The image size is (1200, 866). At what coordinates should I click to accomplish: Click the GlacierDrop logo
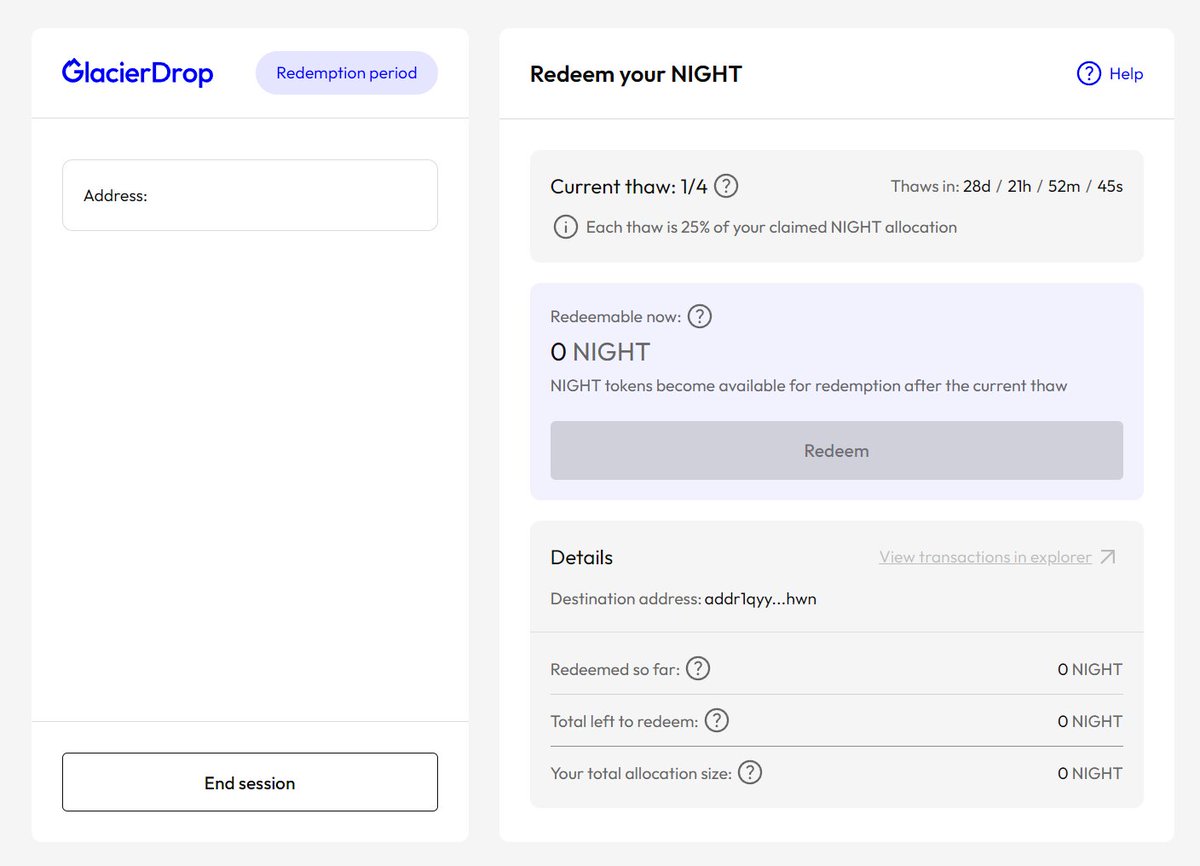tap(137, 73)
